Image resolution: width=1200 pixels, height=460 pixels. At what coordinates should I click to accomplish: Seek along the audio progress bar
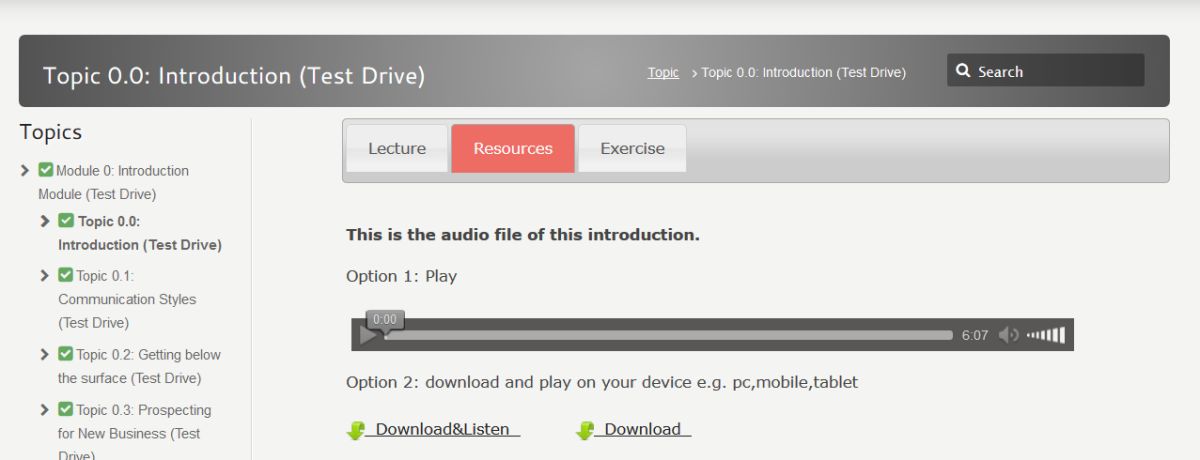point(669,335)
